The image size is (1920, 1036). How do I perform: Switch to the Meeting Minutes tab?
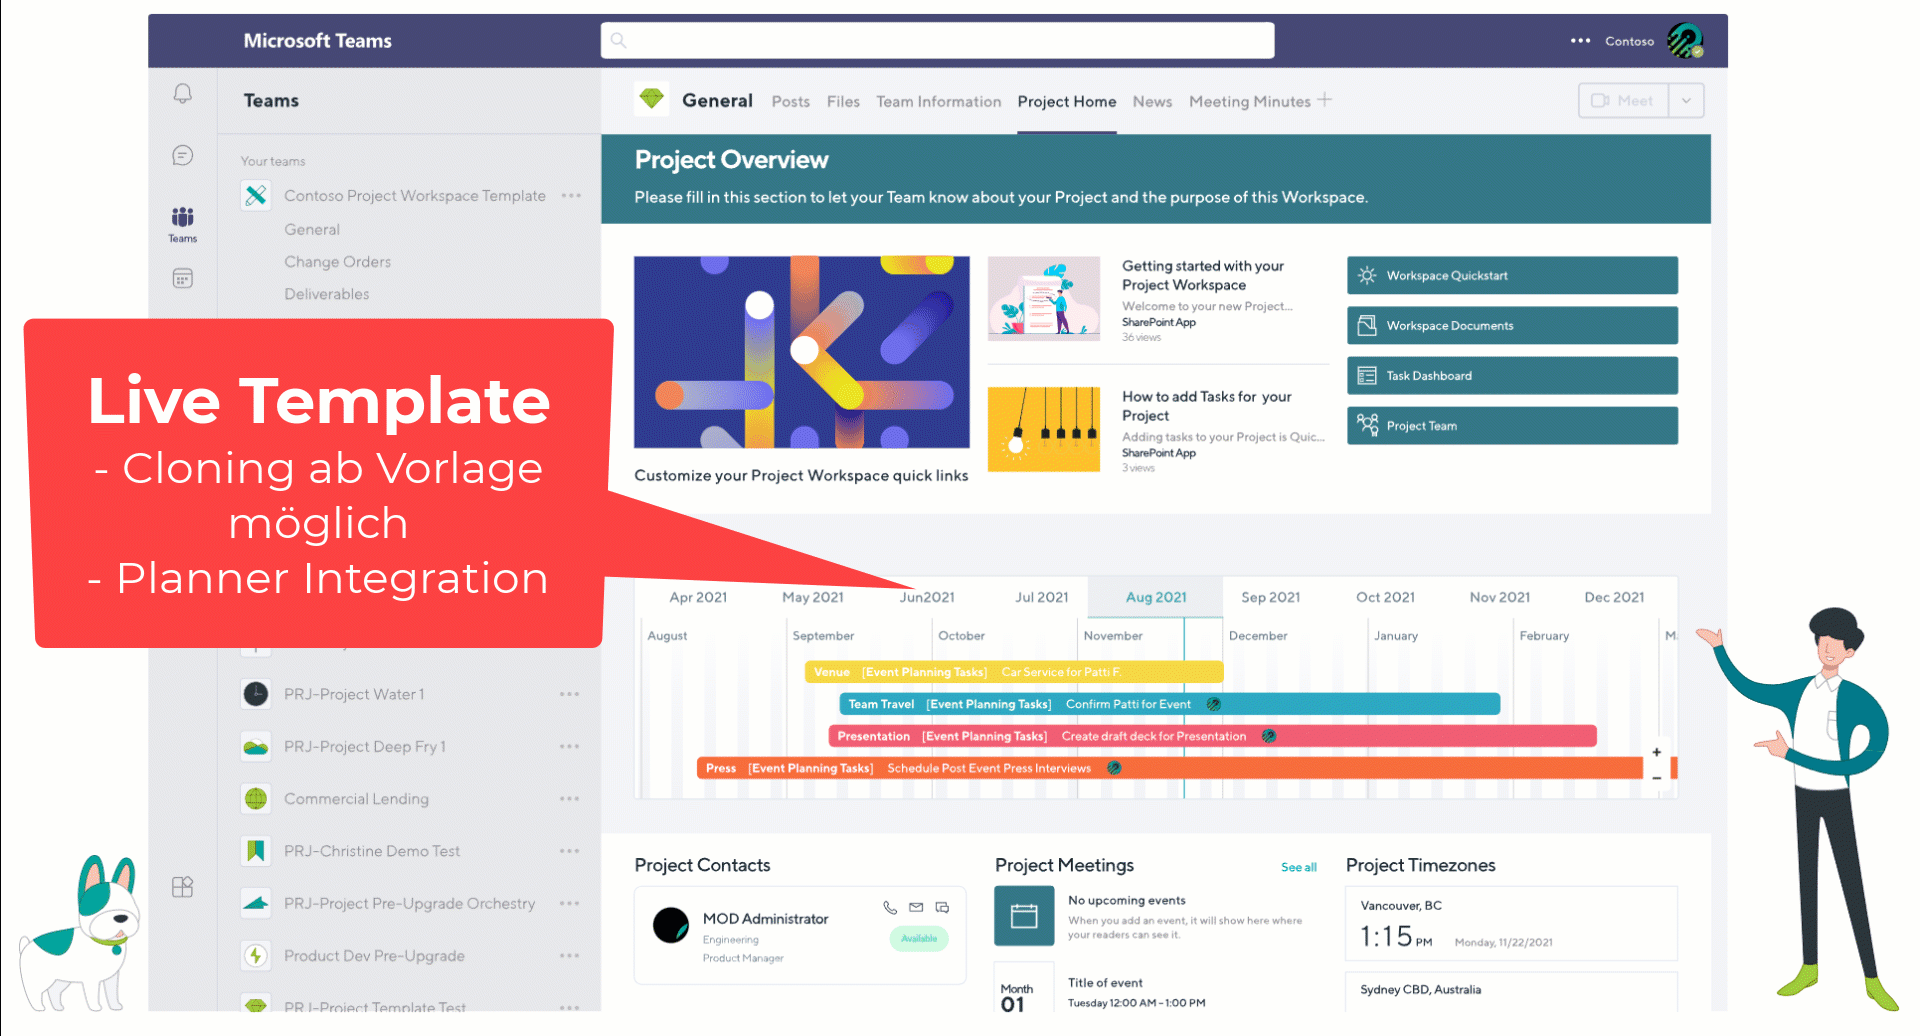pyautogui.click(x=1249, y=102)
